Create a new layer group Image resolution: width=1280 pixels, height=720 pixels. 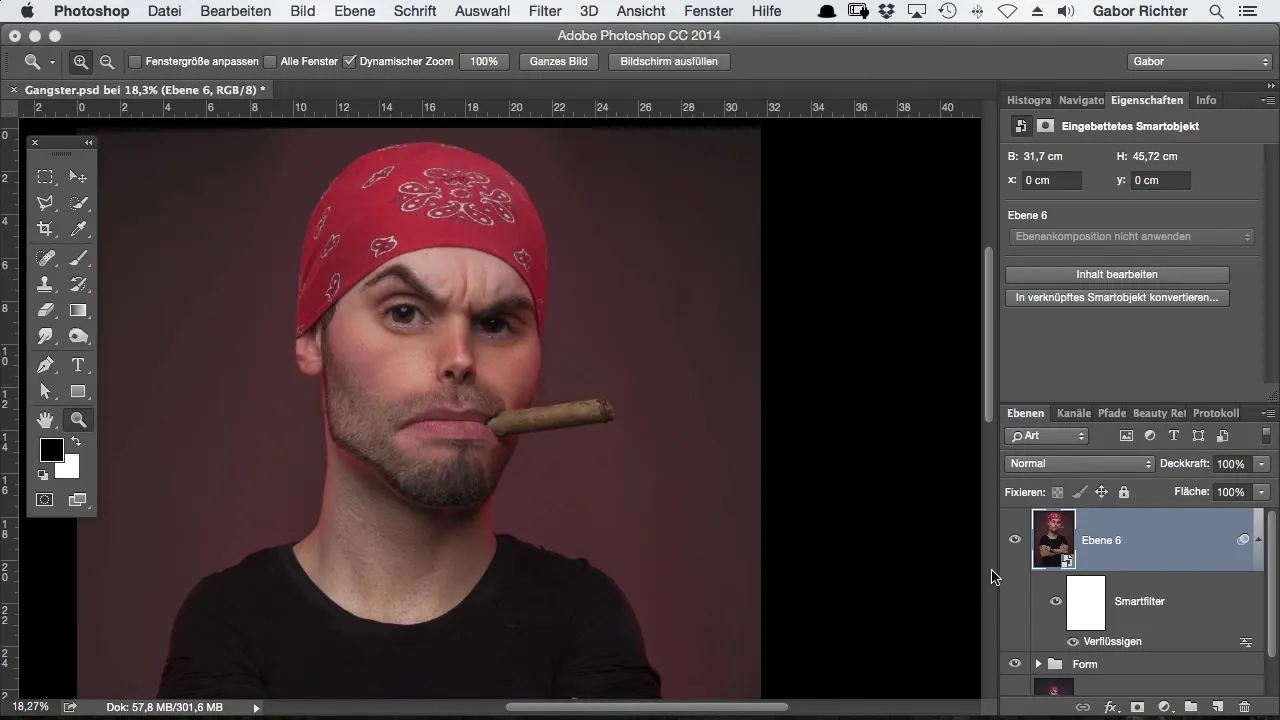click(x=1191, y=707)
